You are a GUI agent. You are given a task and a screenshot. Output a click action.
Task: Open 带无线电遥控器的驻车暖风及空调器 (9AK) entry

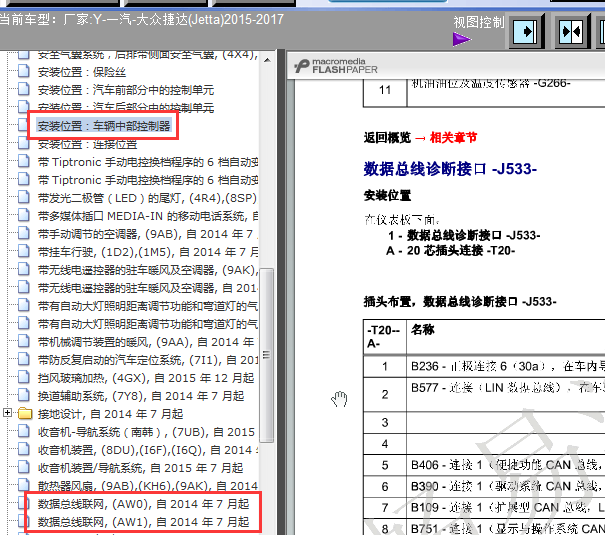(148, 270)
